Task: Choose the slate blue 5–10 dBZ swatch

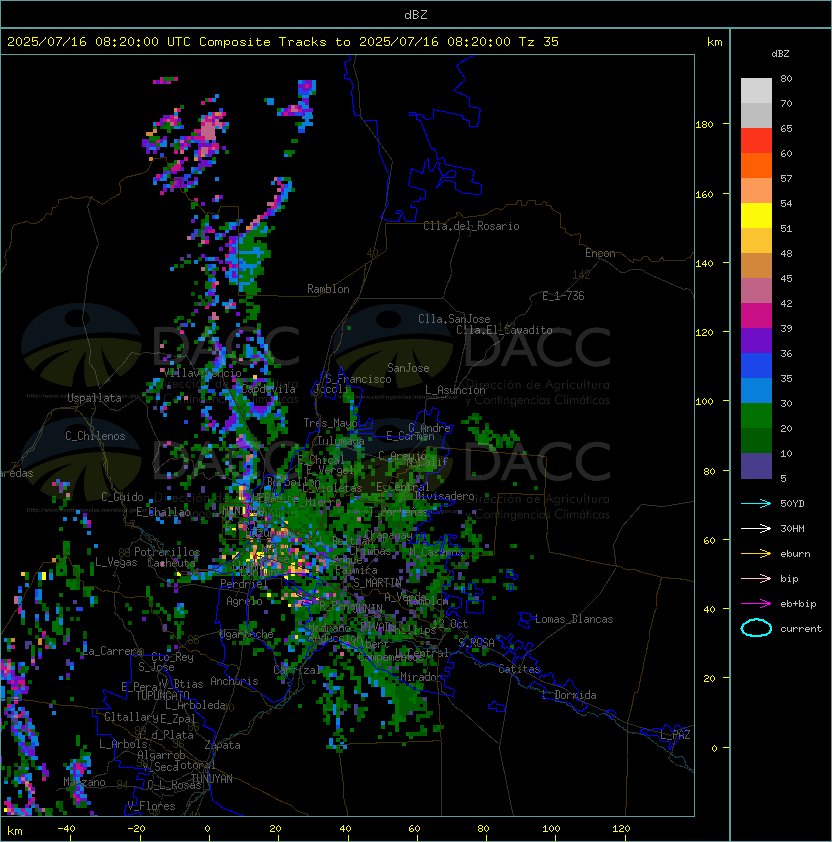Action: pos(756,466)
